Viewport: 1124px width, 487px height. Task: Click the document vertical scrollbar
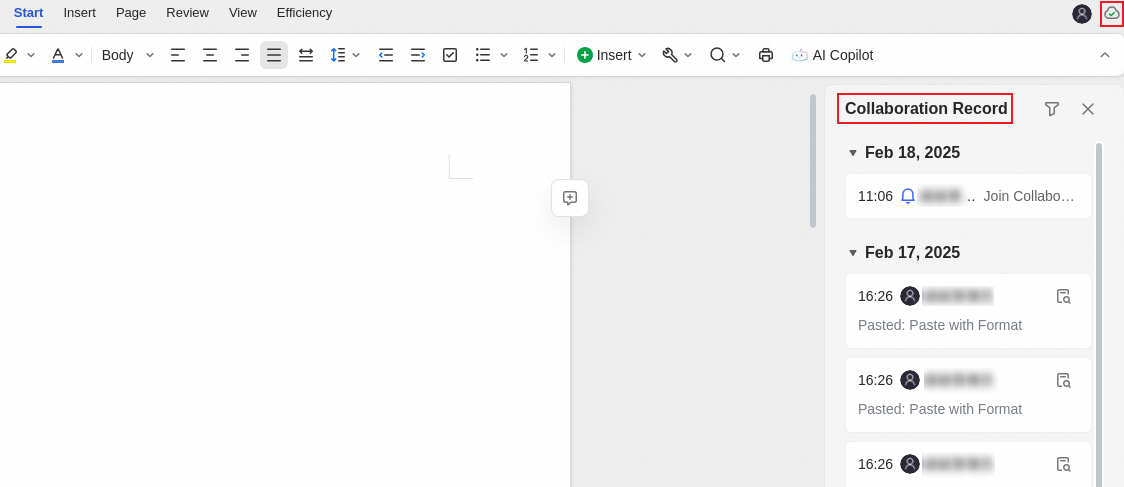click(x=813, y=161)
